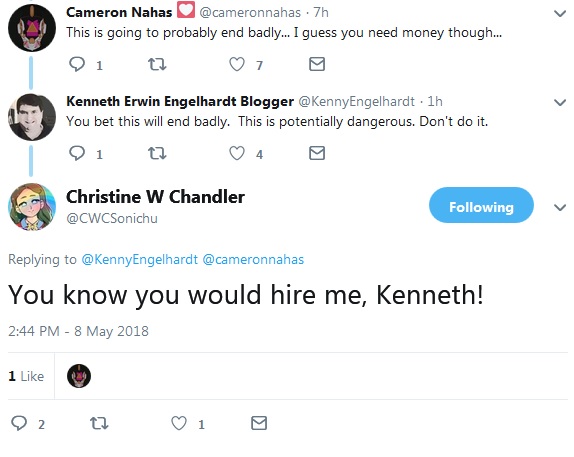Click the Following button to unfollow
Viewport: 574px width, 457px height.
click(x=481, y=205)
